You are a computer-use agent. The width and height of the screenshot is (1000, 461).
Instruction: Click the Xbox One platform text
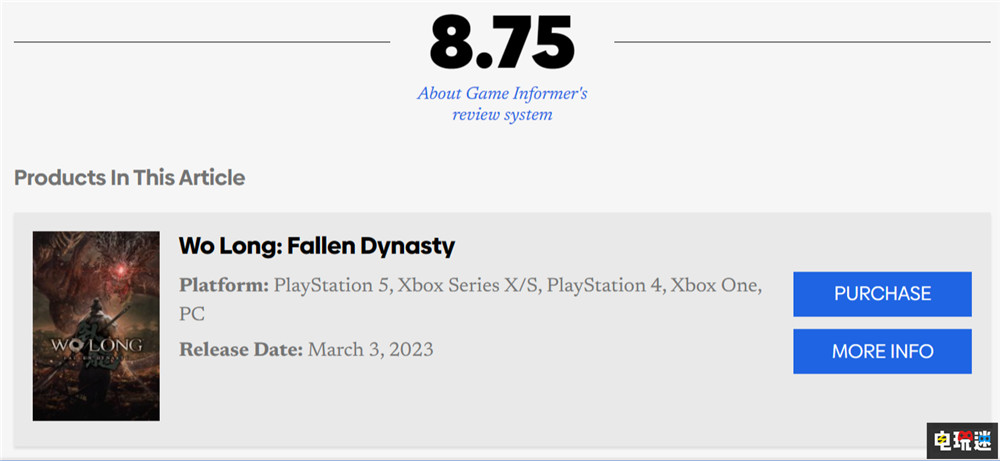click(716, 287)
